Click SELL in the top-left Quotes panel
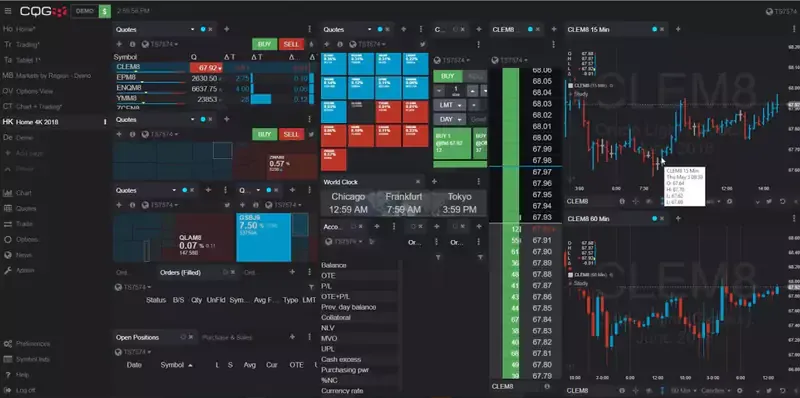Screen dimensions: 800x398 tap(291, 44)
